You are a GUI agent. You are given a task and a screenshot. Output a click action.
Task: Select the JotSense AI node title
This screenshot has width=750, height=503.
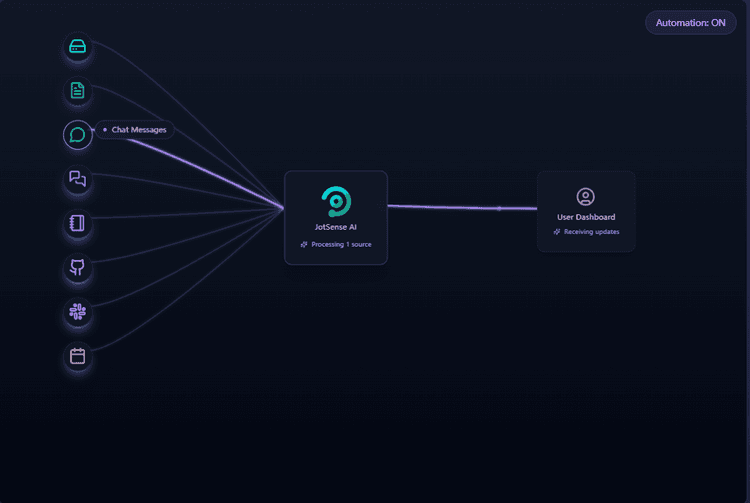pos(336,227)
